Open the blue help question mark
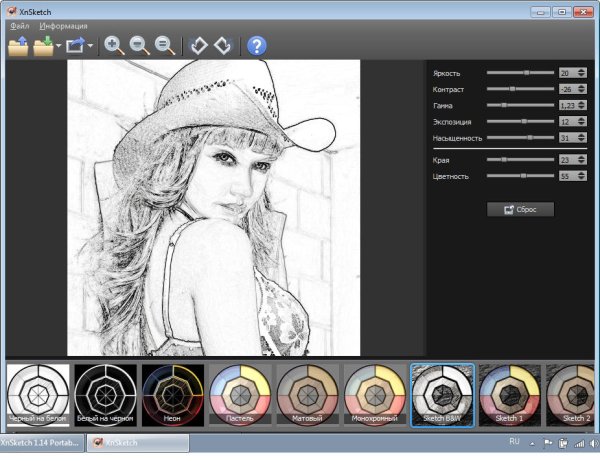Viewport: 600px width, 461px height. 257,46
